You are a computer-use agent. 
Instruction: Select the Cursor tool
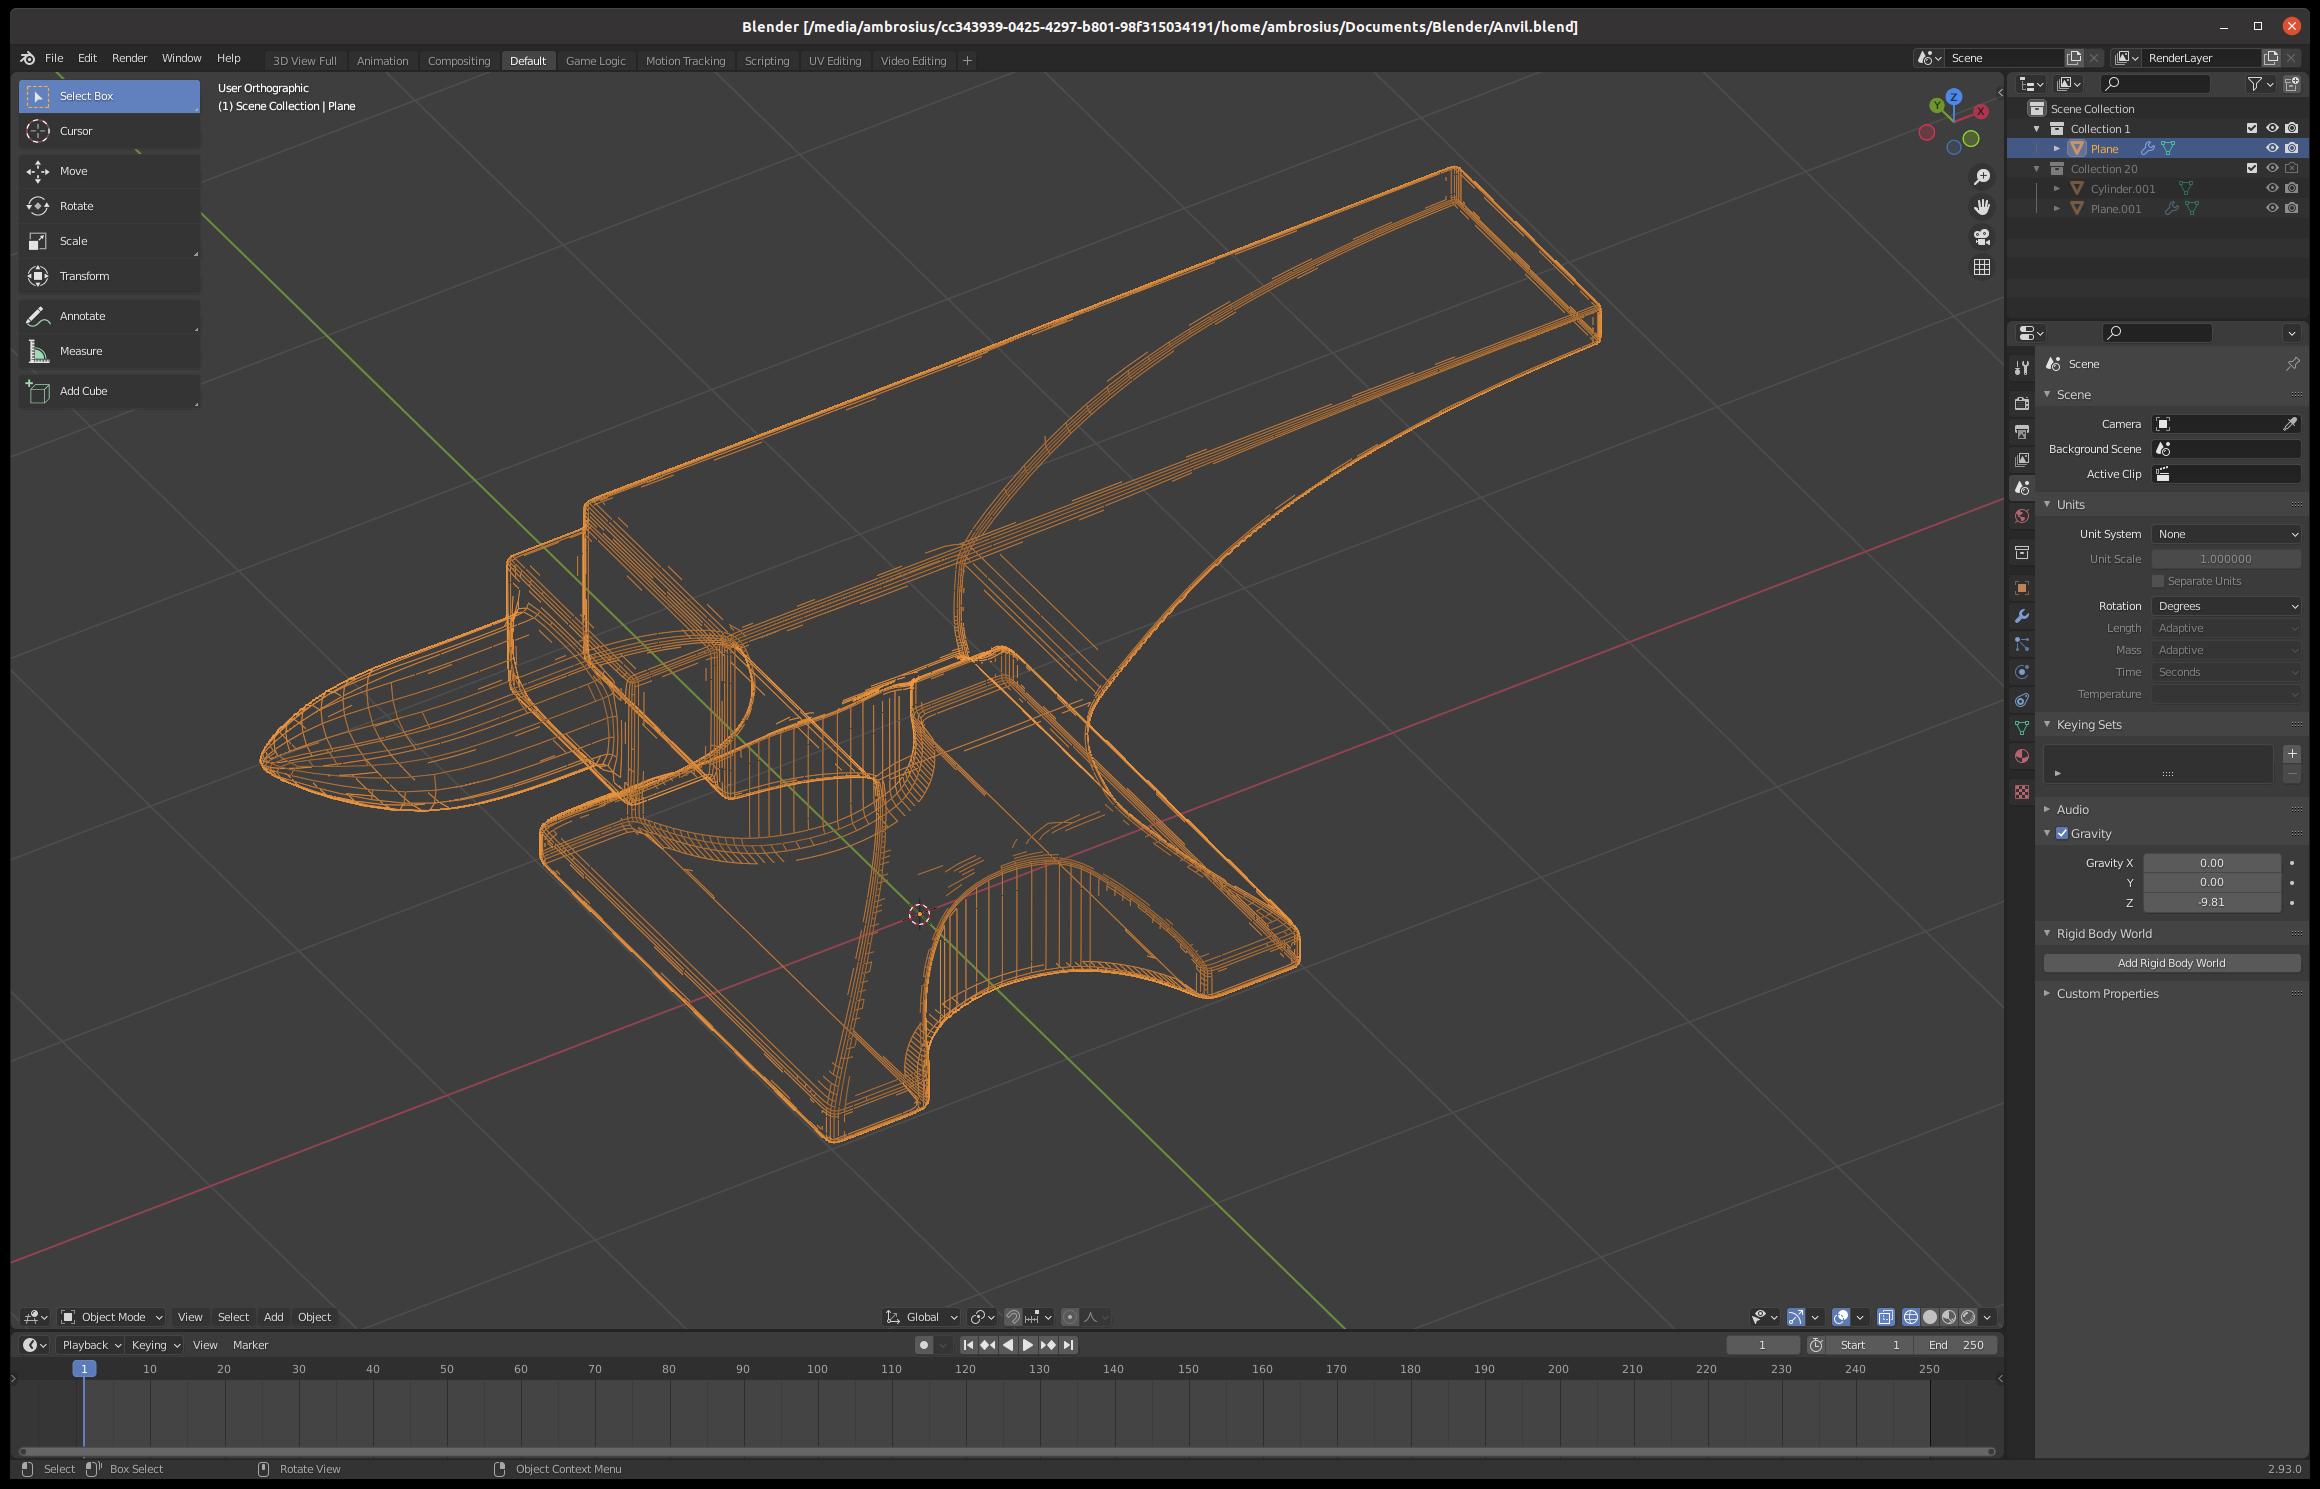(109, 131)
